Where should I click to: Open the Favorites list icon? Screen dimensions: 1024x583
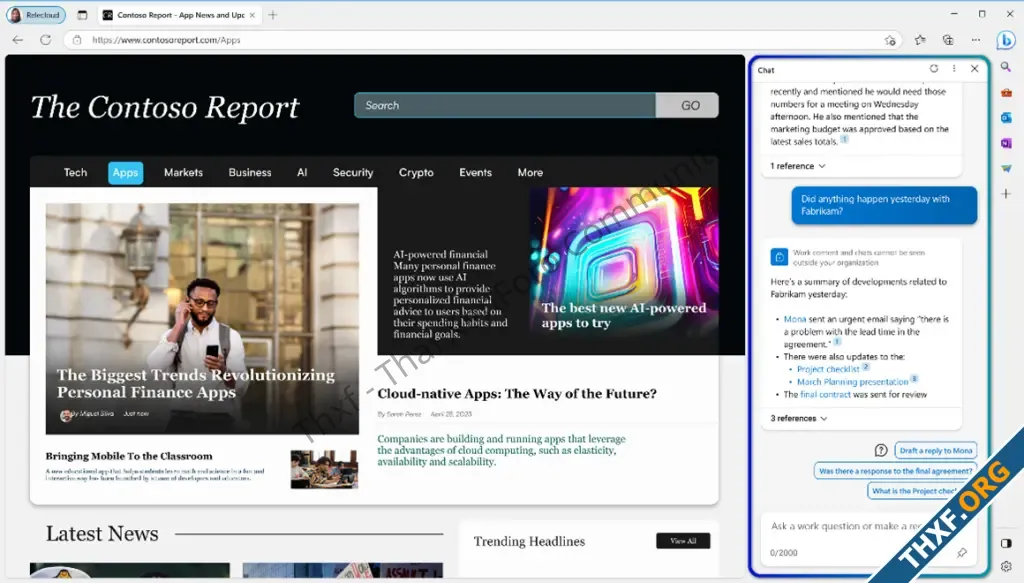click(x=920, y=40)
